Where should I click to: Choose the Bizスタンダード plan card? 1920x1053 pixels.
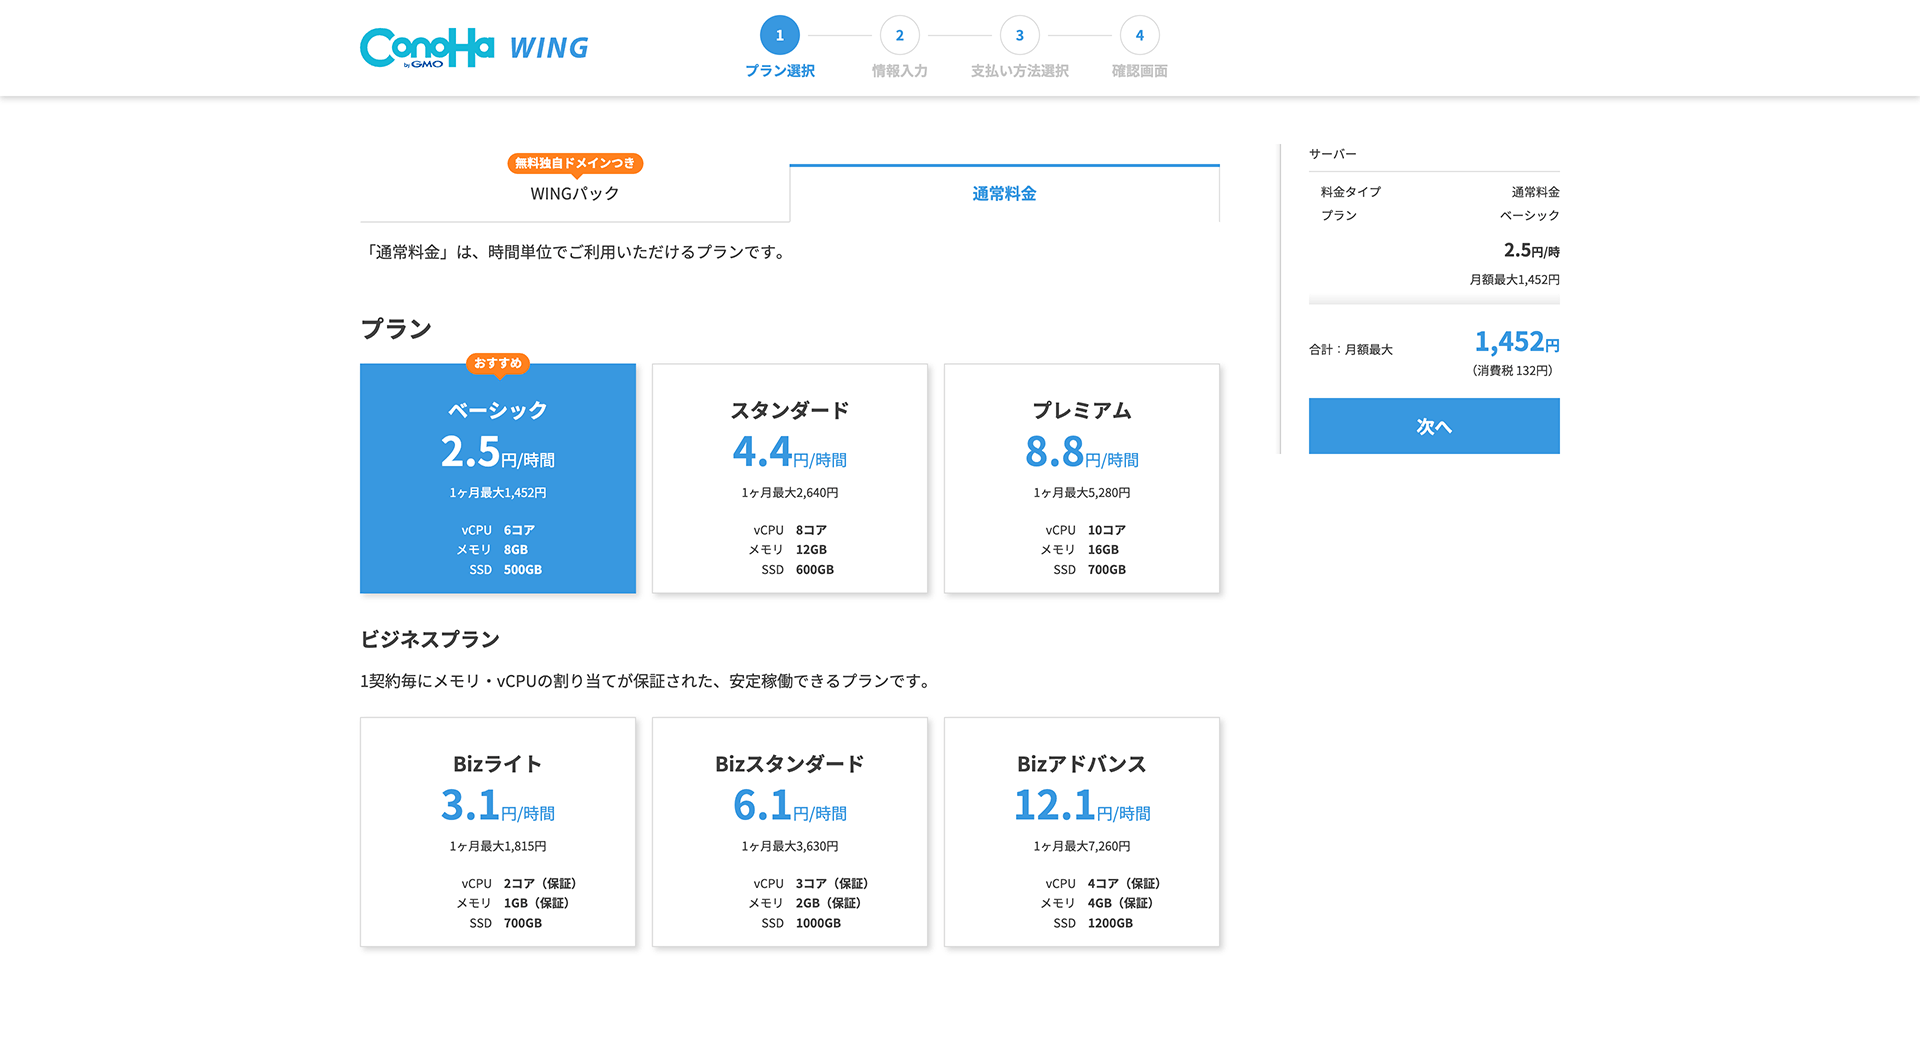[790, 832]
